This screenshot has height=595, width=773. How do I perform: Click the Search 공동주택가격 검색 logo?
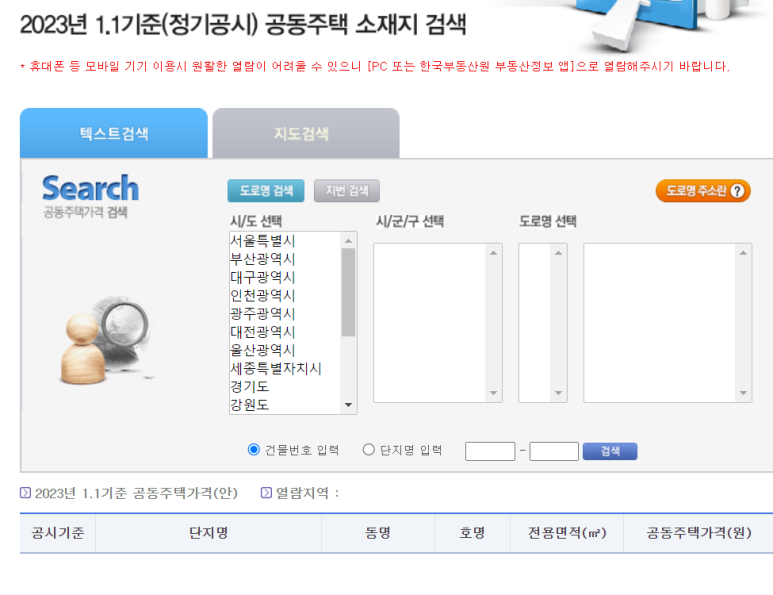pos(90,196)
